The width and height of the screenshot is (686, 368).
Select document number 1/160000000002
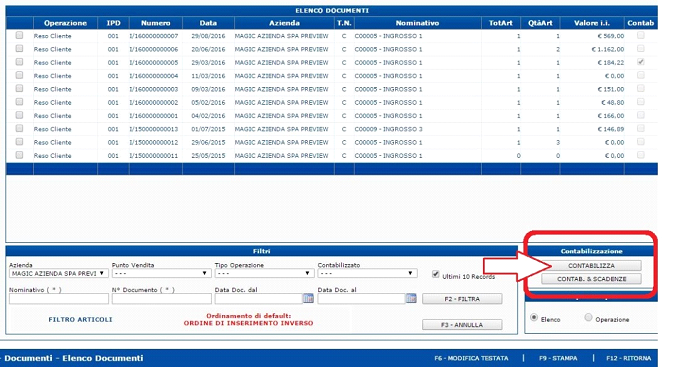(x=154, y=102)
